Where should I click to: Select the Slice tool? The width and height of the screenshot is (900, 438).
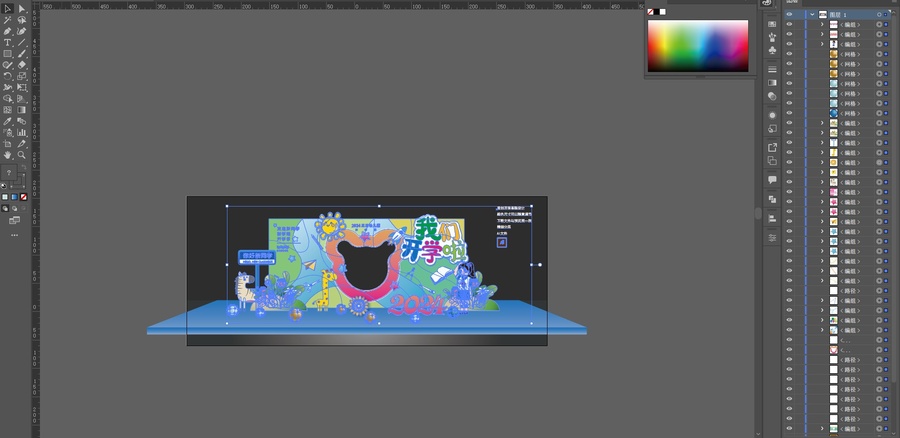22,144
